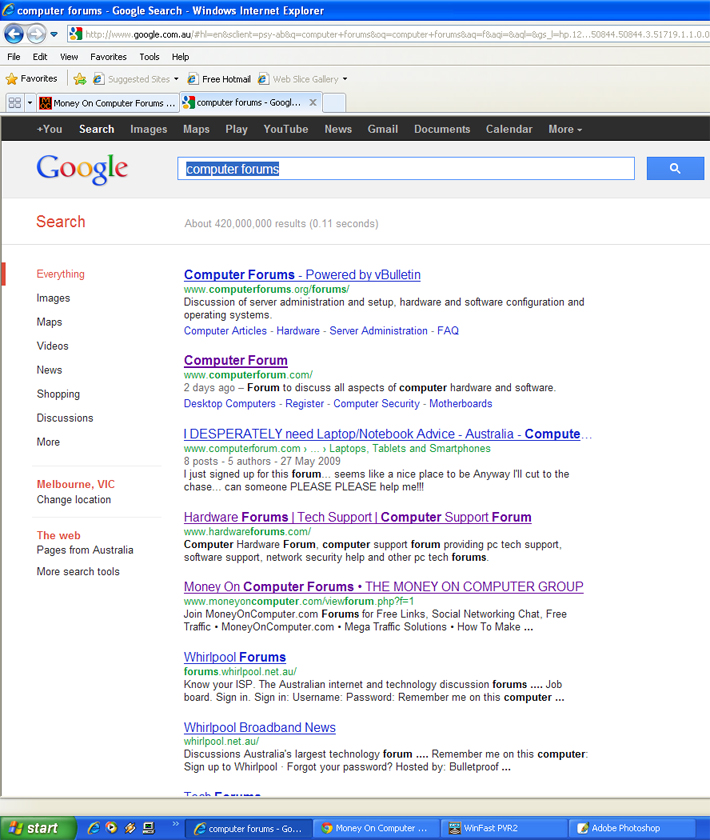Open Money On Computer Forums result
Screen dimensions: 710x840
click(x=384, y=587)
